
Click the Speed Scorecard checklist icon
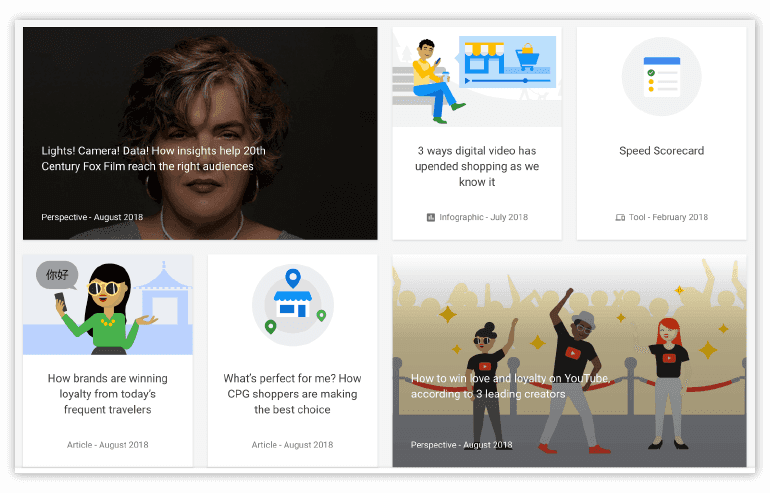click(661, 77)
